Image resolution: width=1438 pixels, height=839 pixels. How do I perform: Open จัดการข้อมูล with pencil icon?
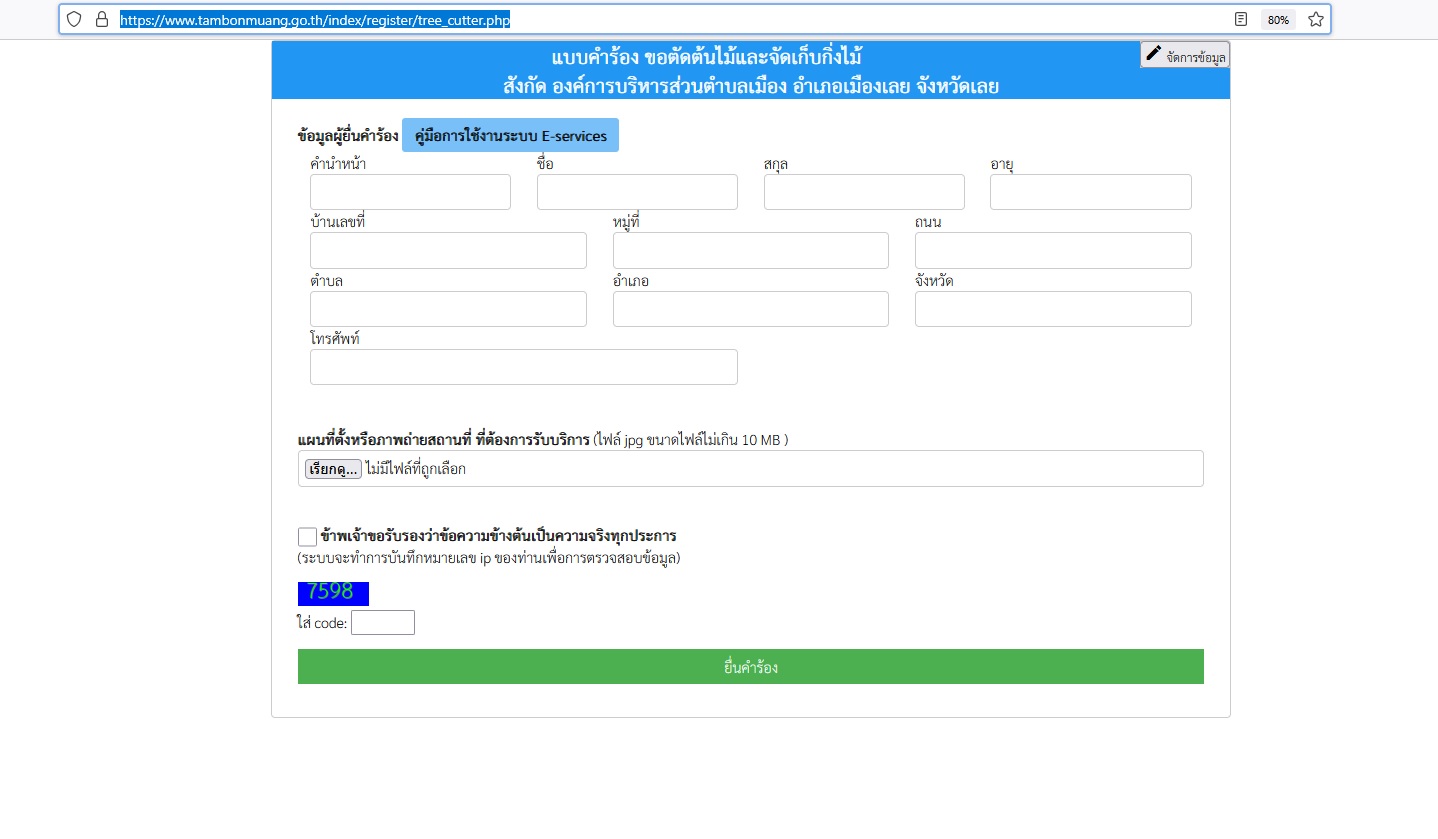(x=1185, y=55)
